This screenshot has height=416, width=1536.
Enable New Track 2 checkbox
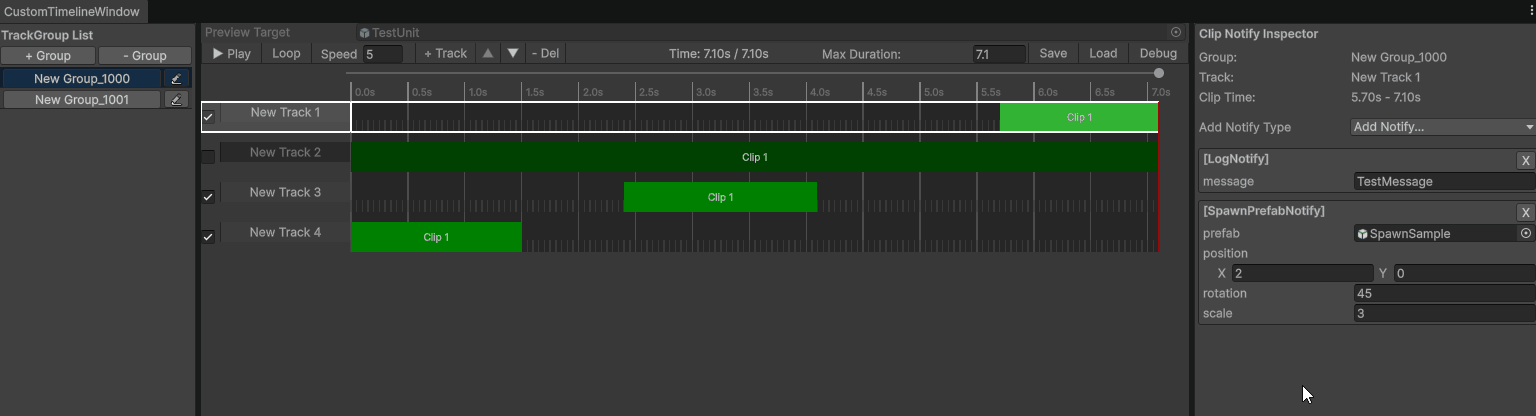(x=208, y=157)
